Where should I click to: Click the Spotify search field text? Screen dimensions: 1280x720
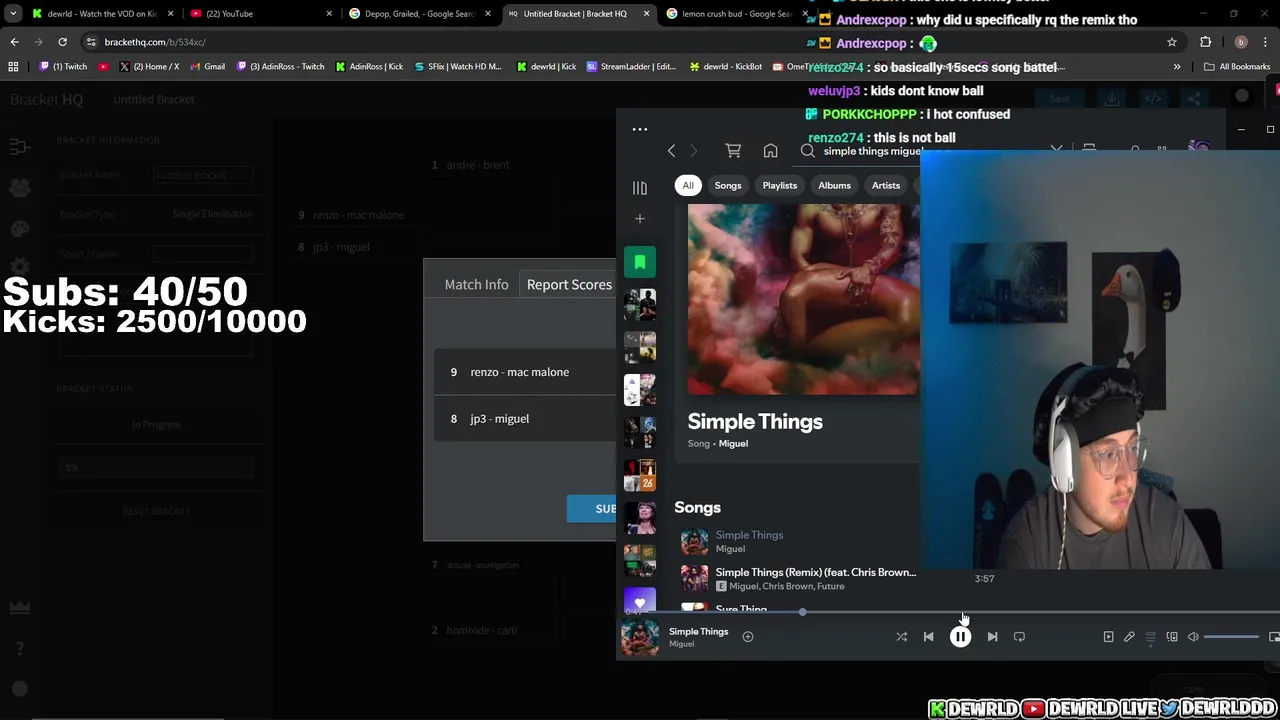(x=872, y=151)
